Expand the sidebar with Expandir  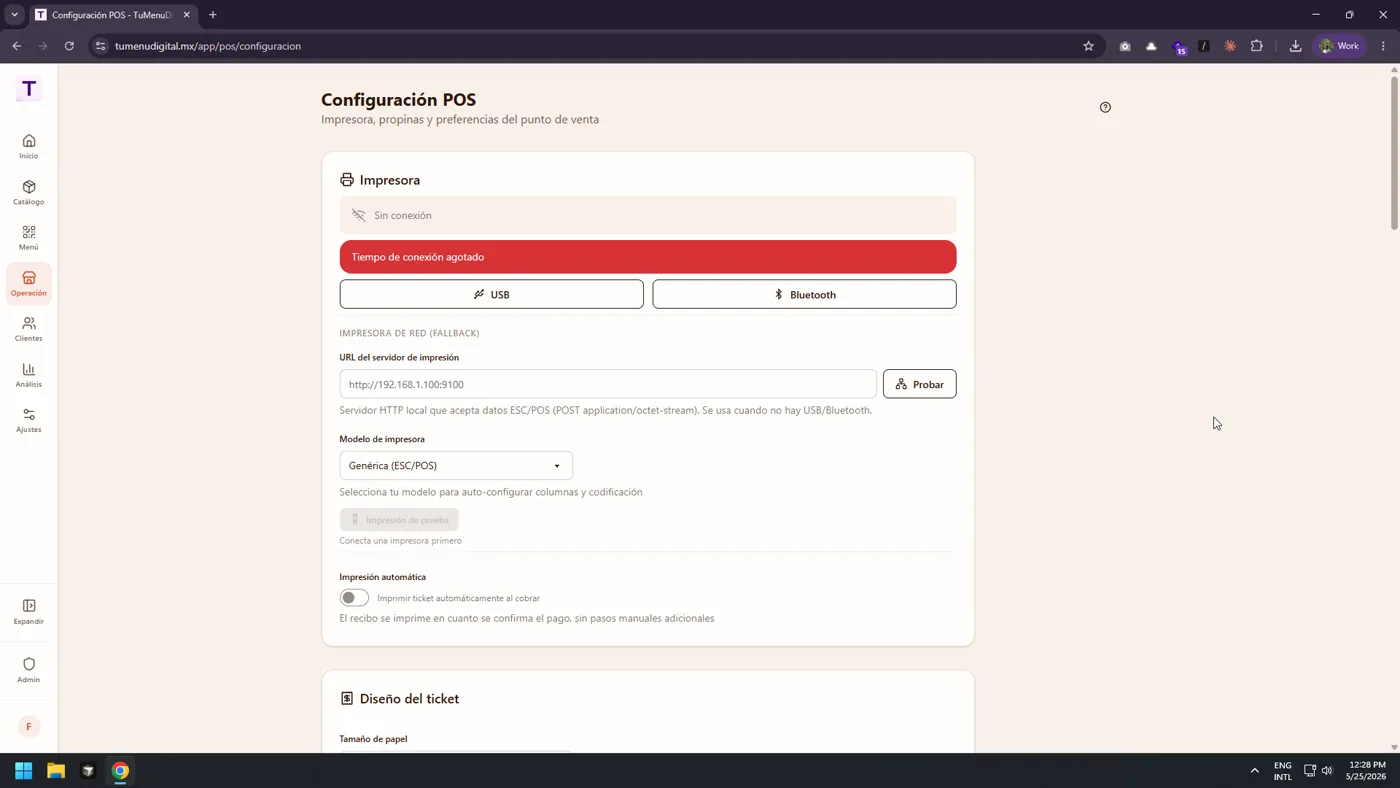(x=29, y=612)
